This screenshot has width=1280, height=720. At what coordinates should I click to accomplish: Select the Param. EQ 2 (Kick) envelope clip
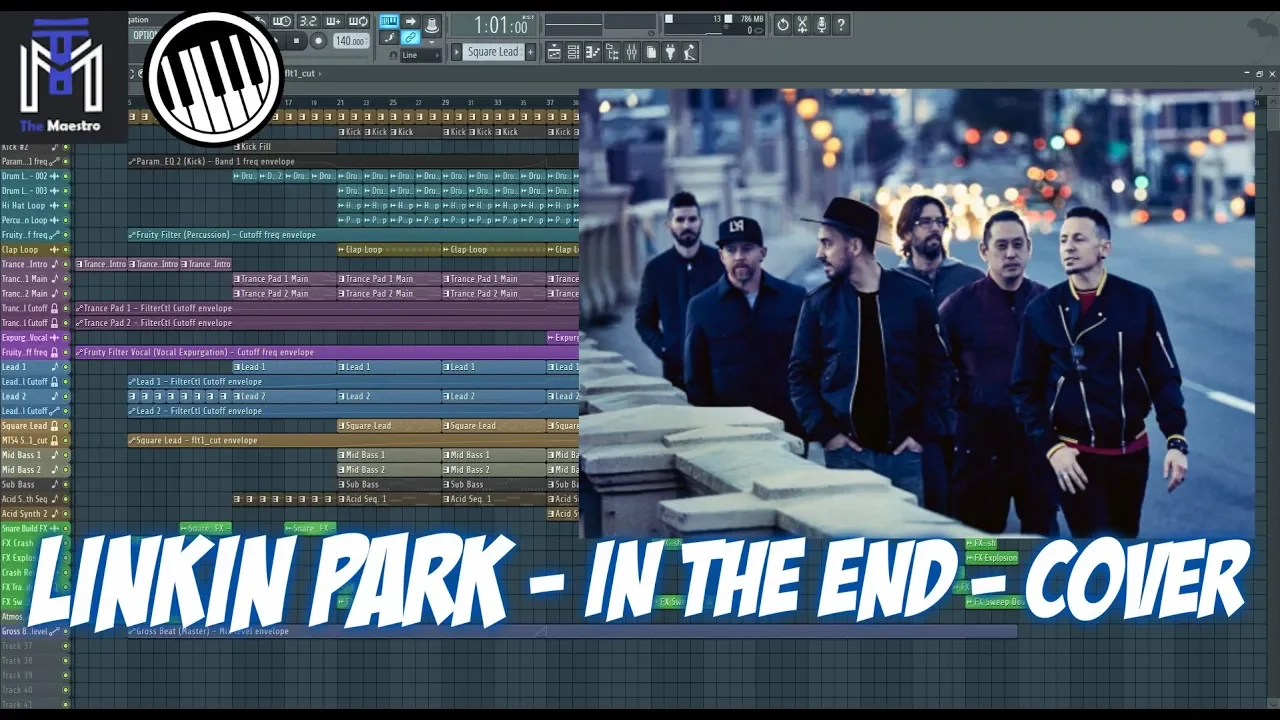(353, 161)
